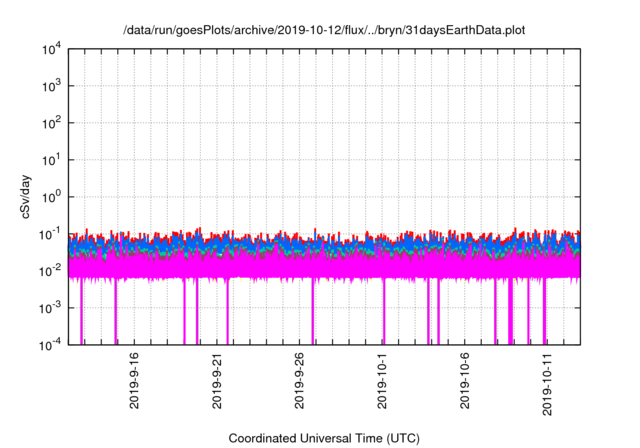The width and height of the screenshot is (640, 448).
Task: Click the 10^2 y-axis tick label
Action: [x=52, y=124]
